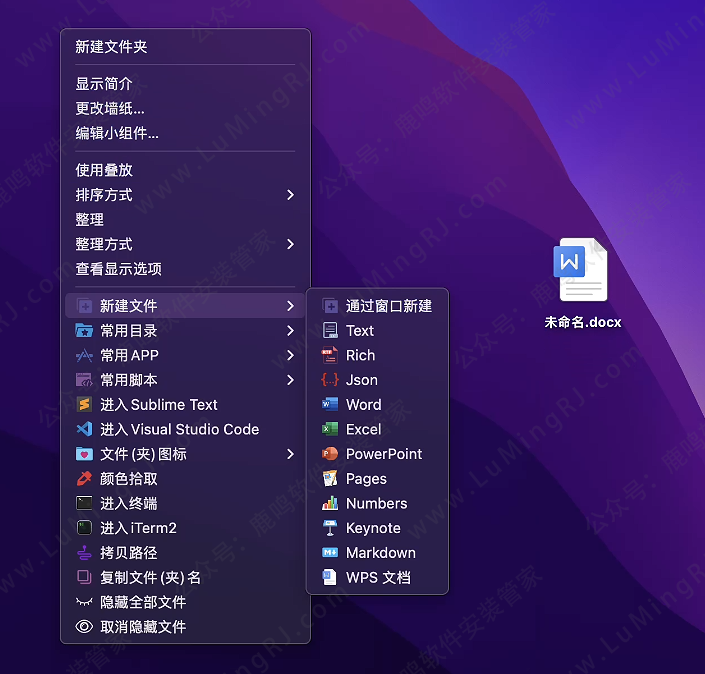Click the 进入 iTerm2 label
705x674 pixels.
click(x=138, y=528)
